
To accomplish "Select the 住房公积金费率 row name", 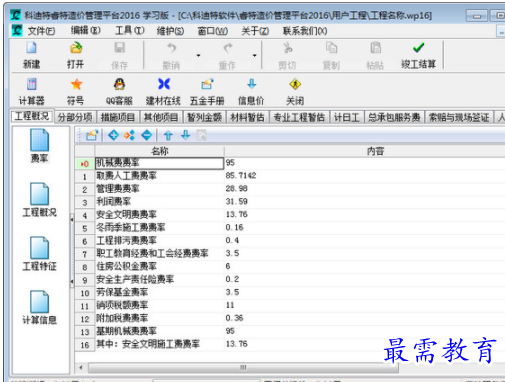I will pos(126,266).
